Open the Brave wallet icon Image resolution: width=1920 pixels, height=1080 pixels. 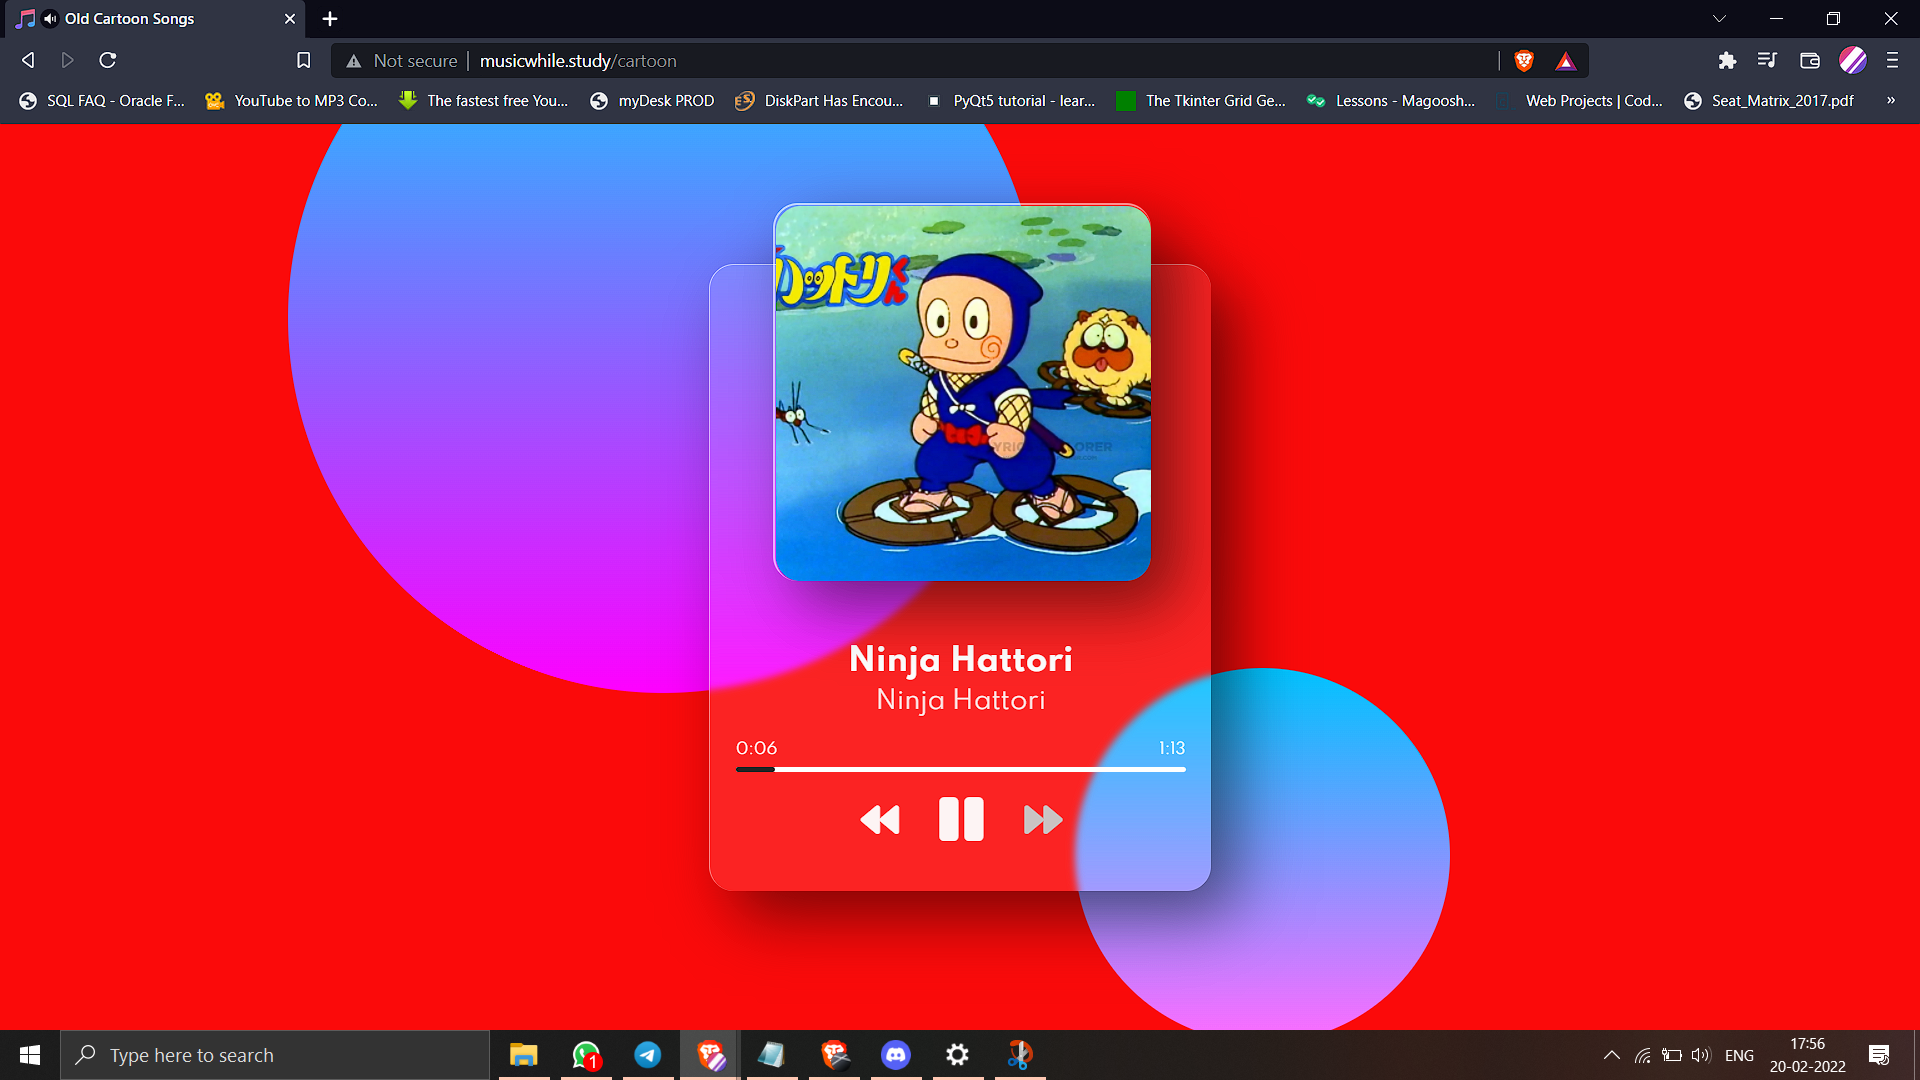[x=1809, y=61]
